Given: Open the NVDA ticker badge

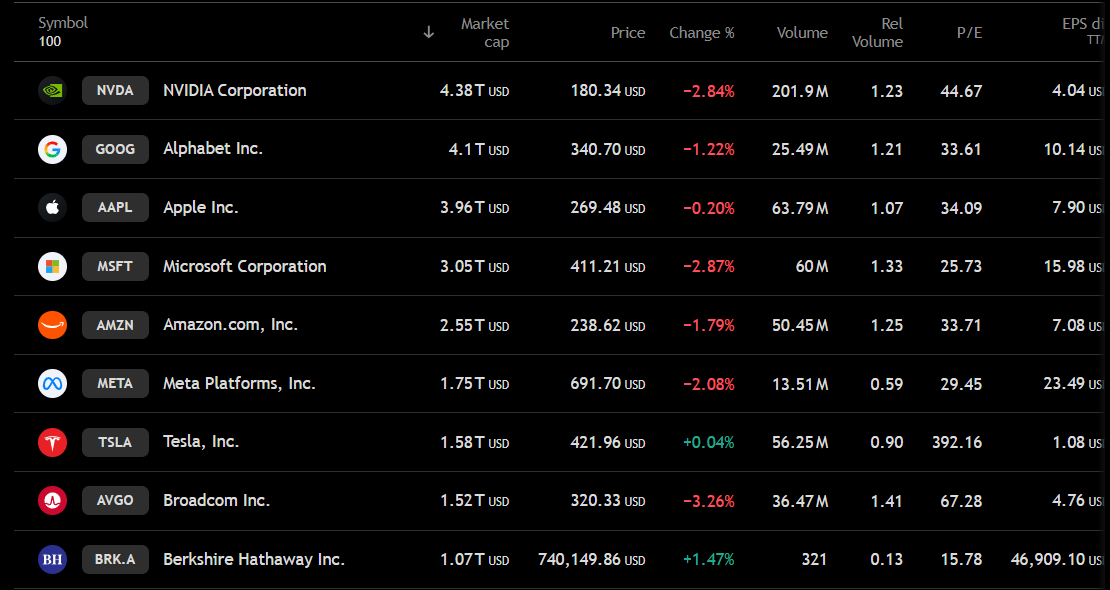Looking at the screenshot, I should 115,91.
